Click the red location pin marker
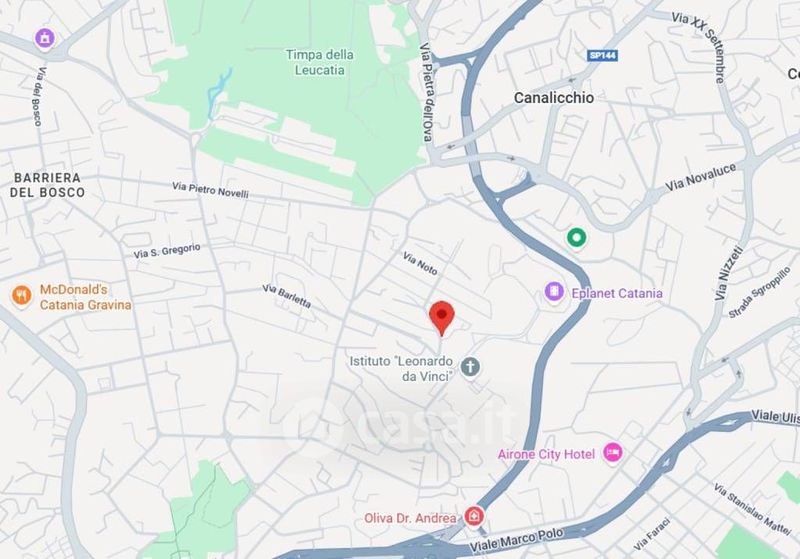Viewport: 800px width, 559px height. 442,318
